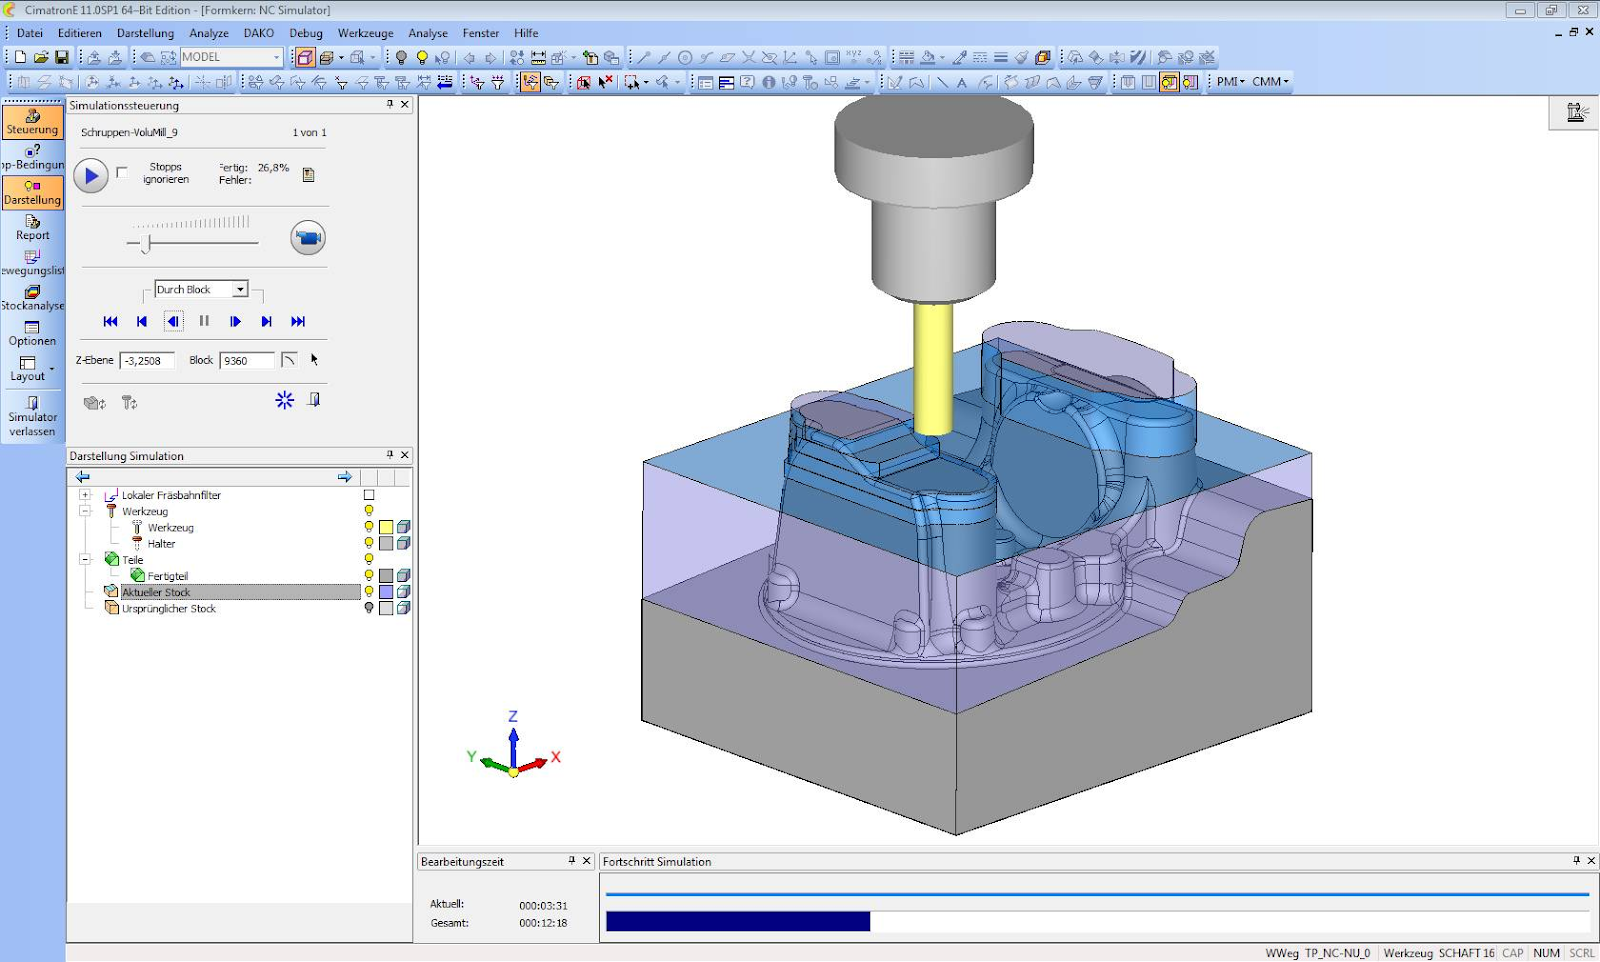Viewport: 1600px width, 962px height.
Task: Click the blue starburst refresh icon
Action: 285,400
